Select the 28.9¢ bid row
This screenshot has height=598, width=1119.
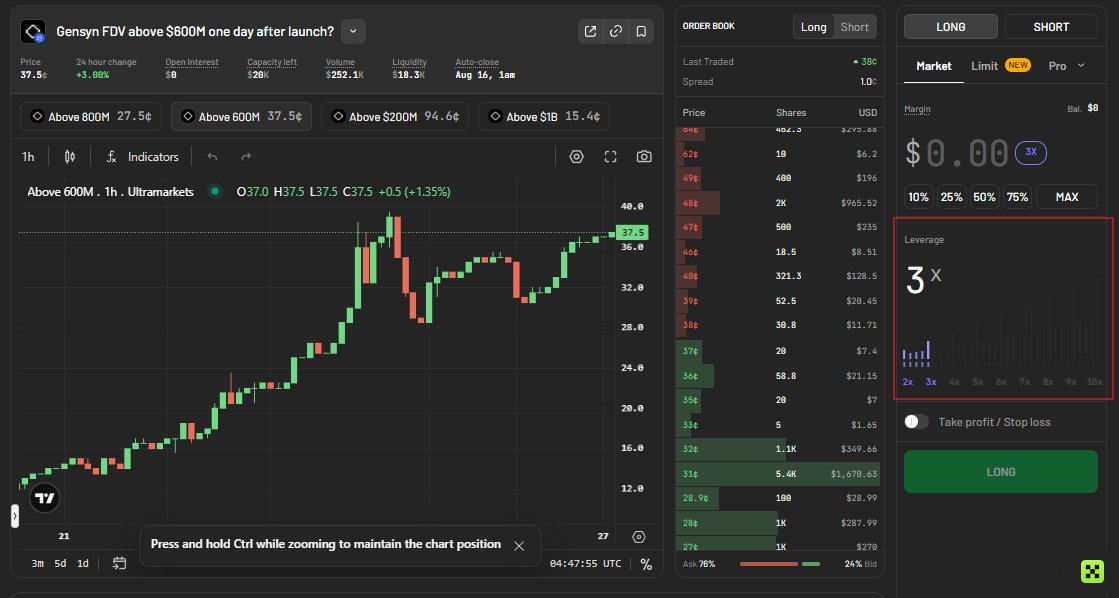click(x=779, y=498)
